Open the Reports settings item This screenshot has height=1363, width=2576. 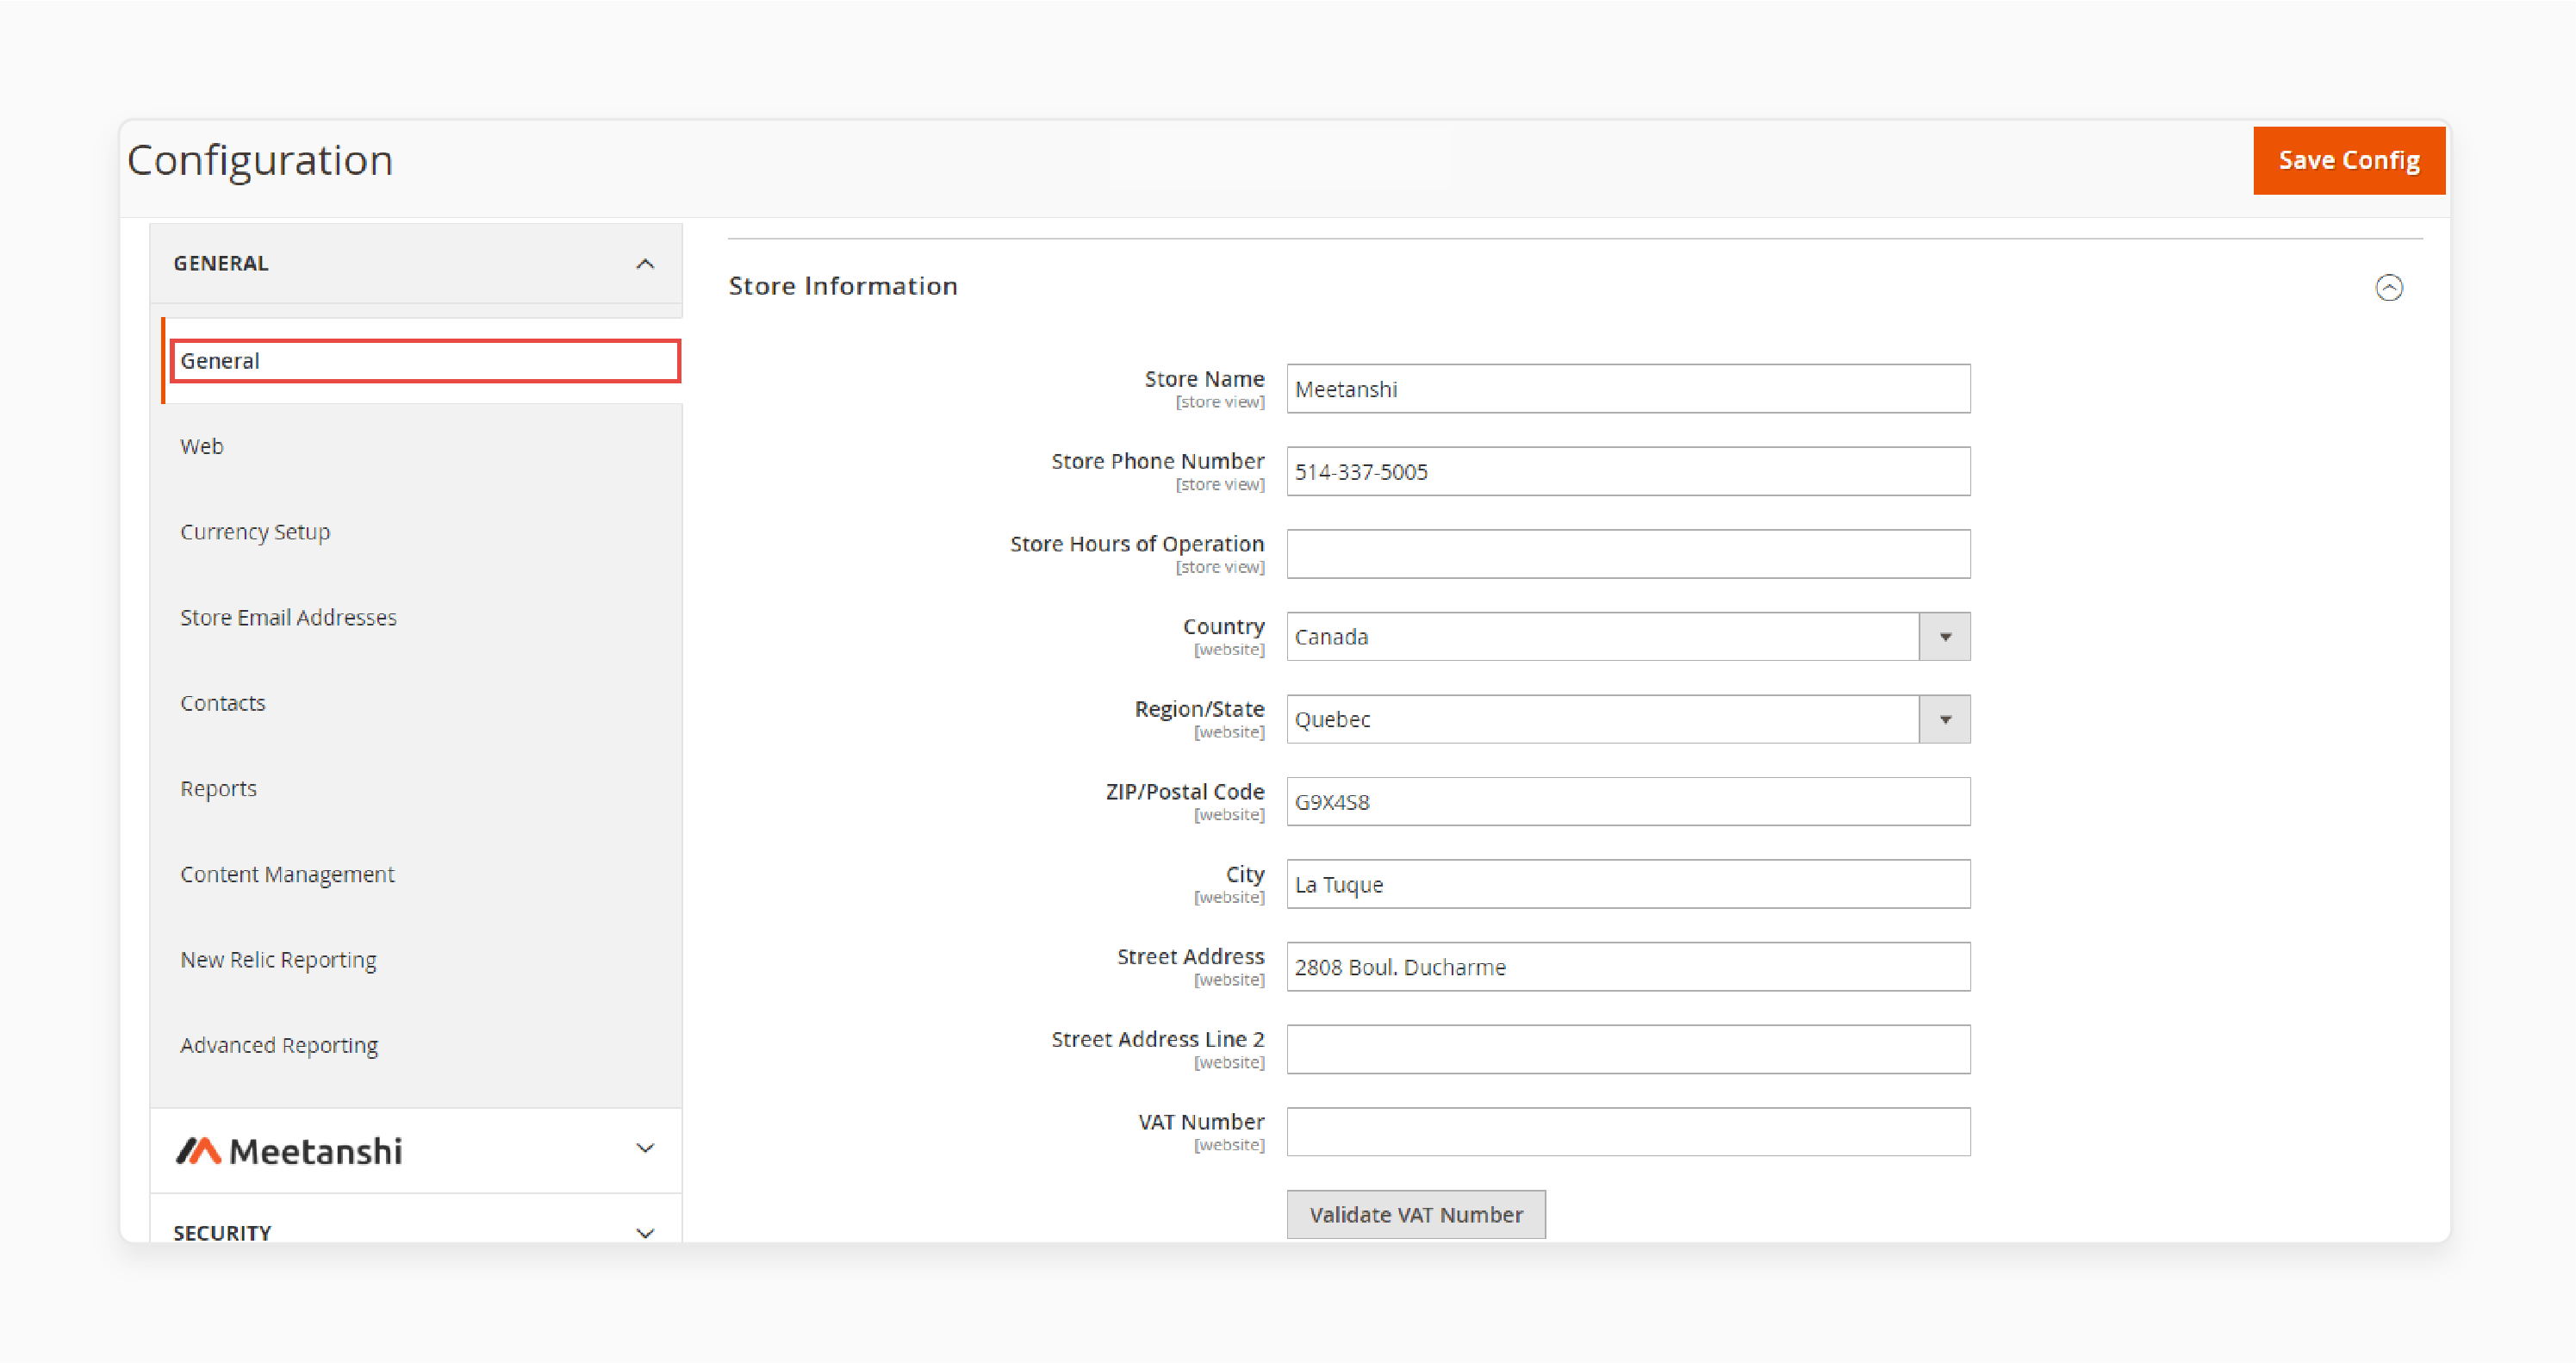tap(218, 789)
